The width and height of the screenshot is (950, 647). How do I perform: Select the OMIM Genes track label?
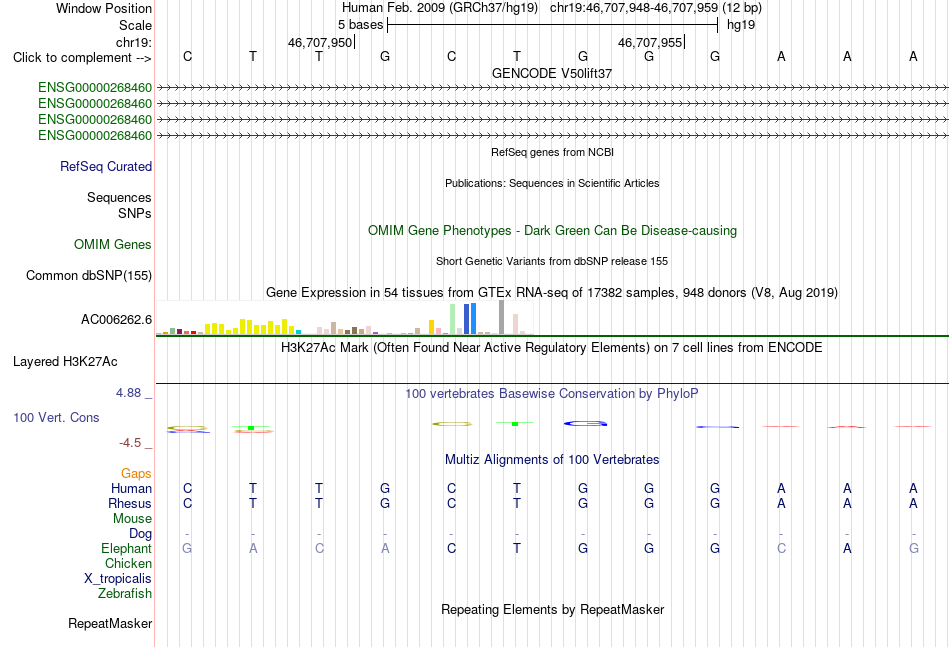(x=113, y=245)
